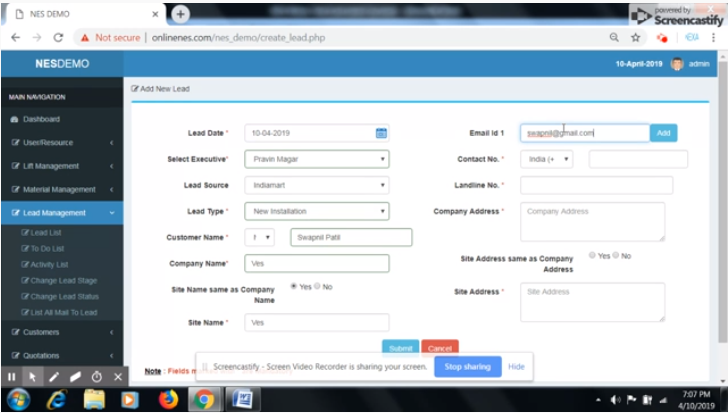This screenshot has width=728, height=413.
Task: Open Firefox from the taskbar
Action: click(x=167, y=400)
